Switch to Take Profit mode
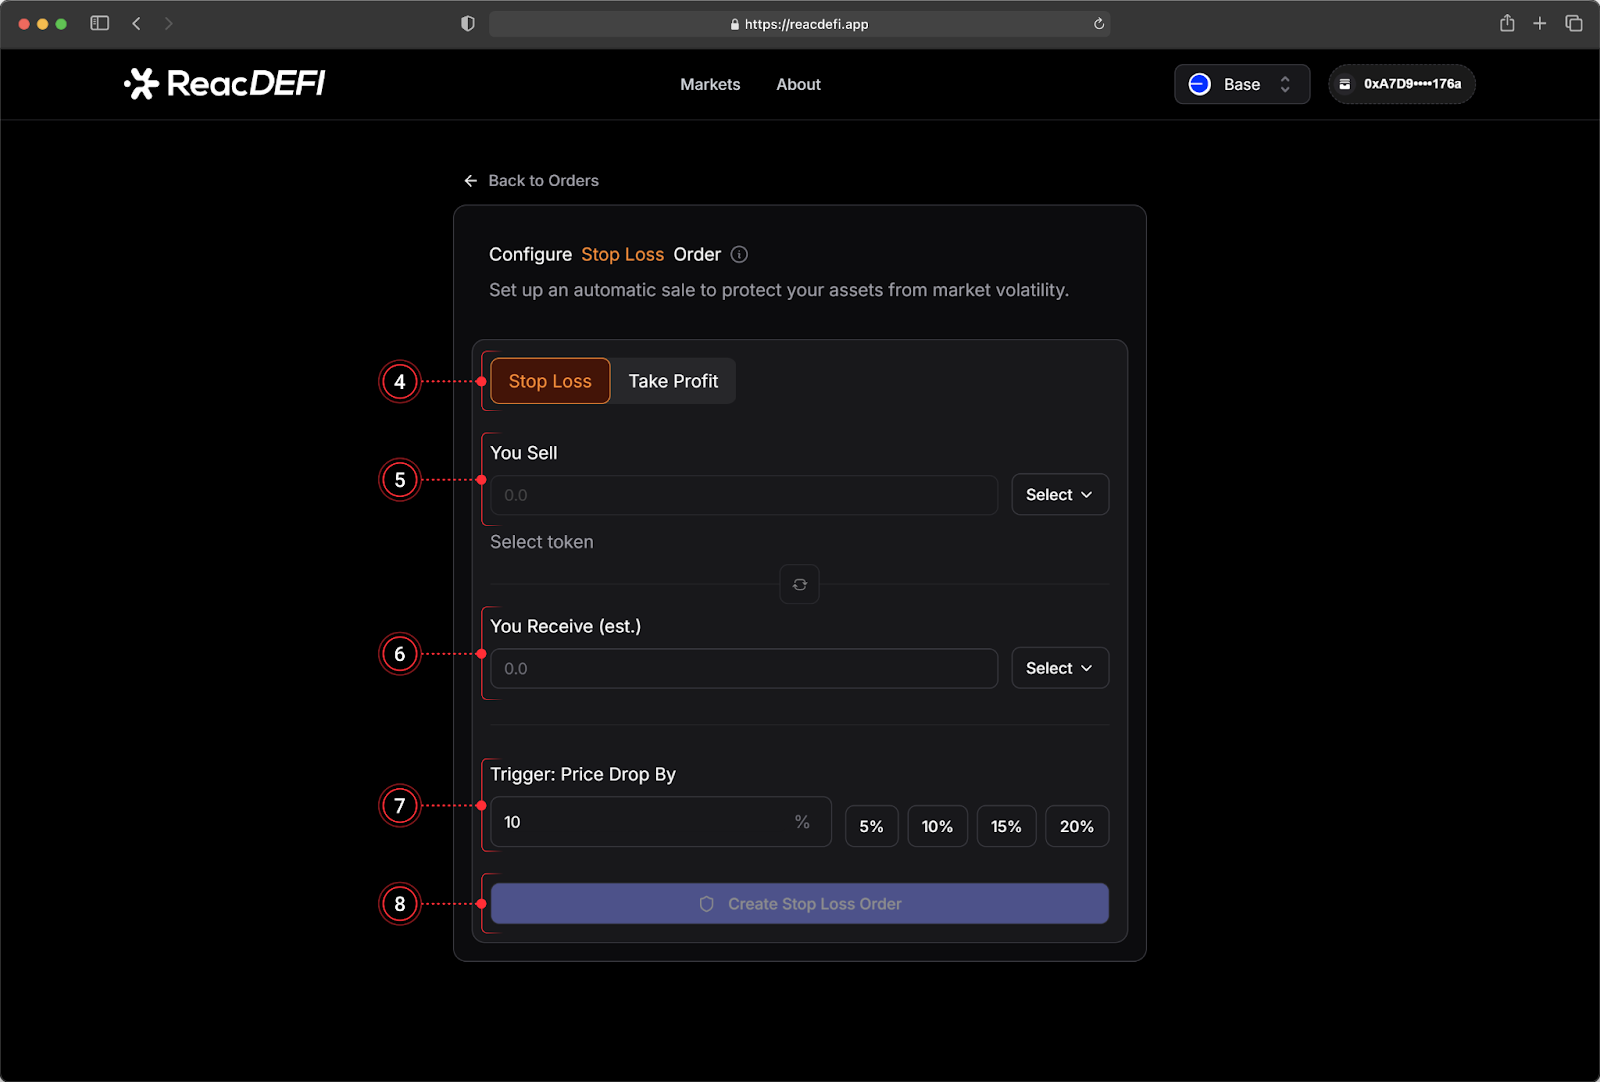Image resolution: width=1600 pixels, height=1082 pixels. (x=673, y=381)
